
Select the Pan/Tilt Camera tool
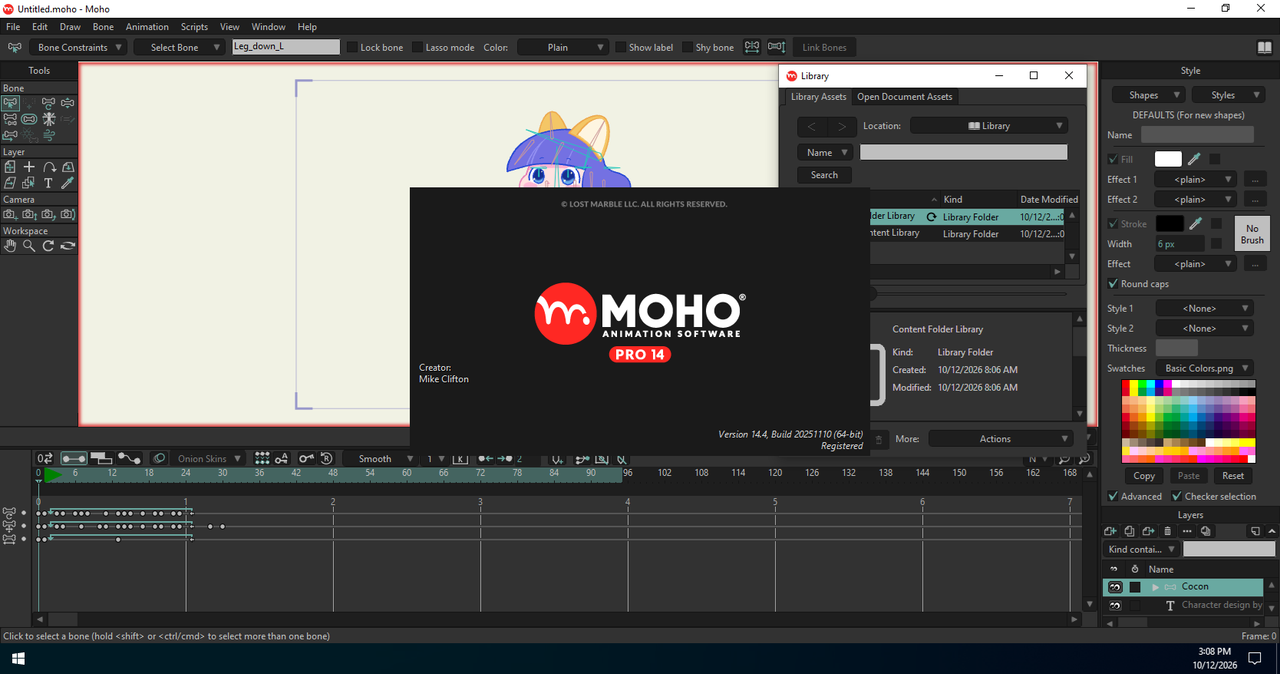(x=68, y=214)
